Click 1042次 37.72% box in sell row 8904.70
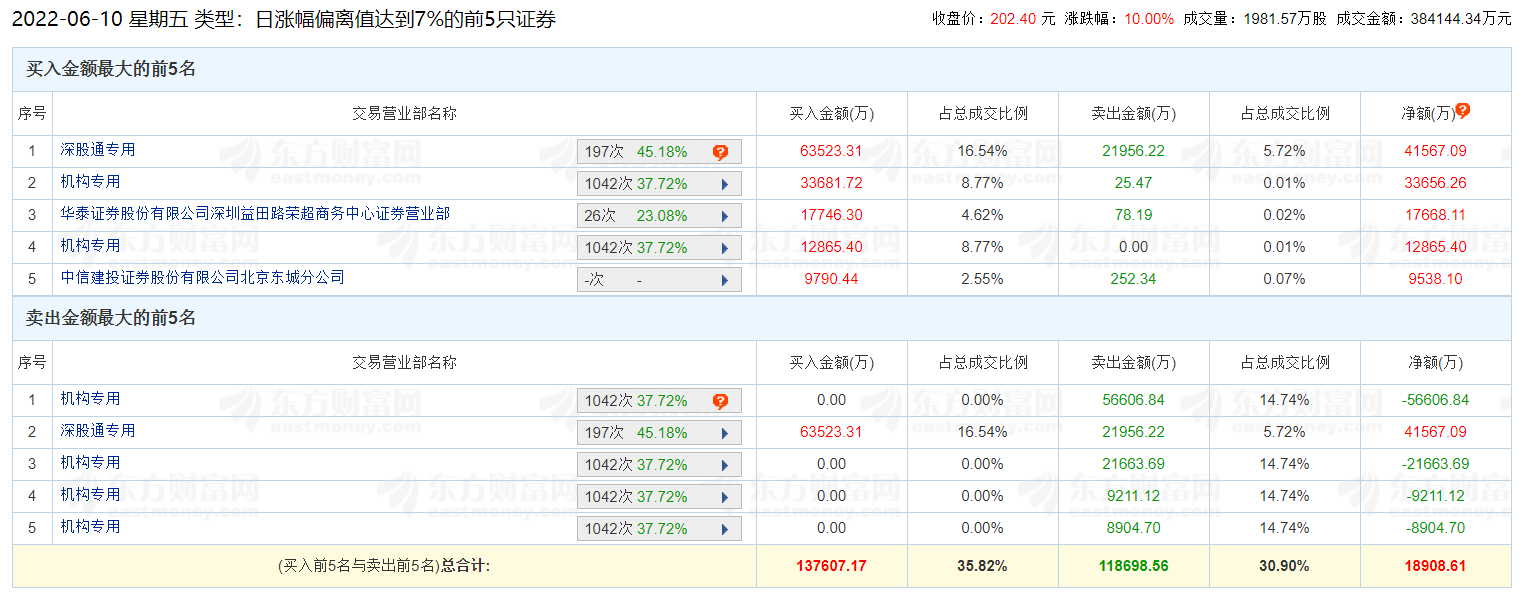The height and width of the screenshot is (595, 1527). click(x=659, y=529)
